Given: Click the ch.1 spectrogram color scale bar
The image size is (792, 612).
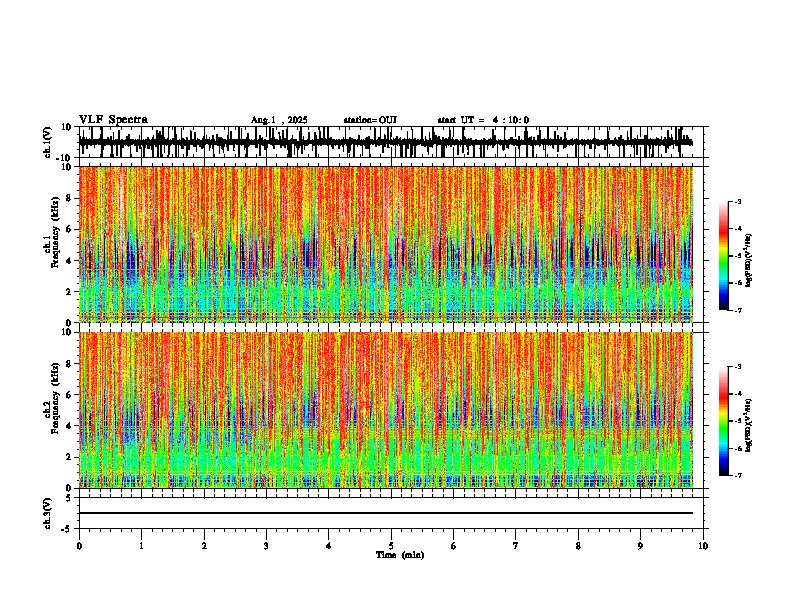Looking at the screenshot, I should point(724,256).
